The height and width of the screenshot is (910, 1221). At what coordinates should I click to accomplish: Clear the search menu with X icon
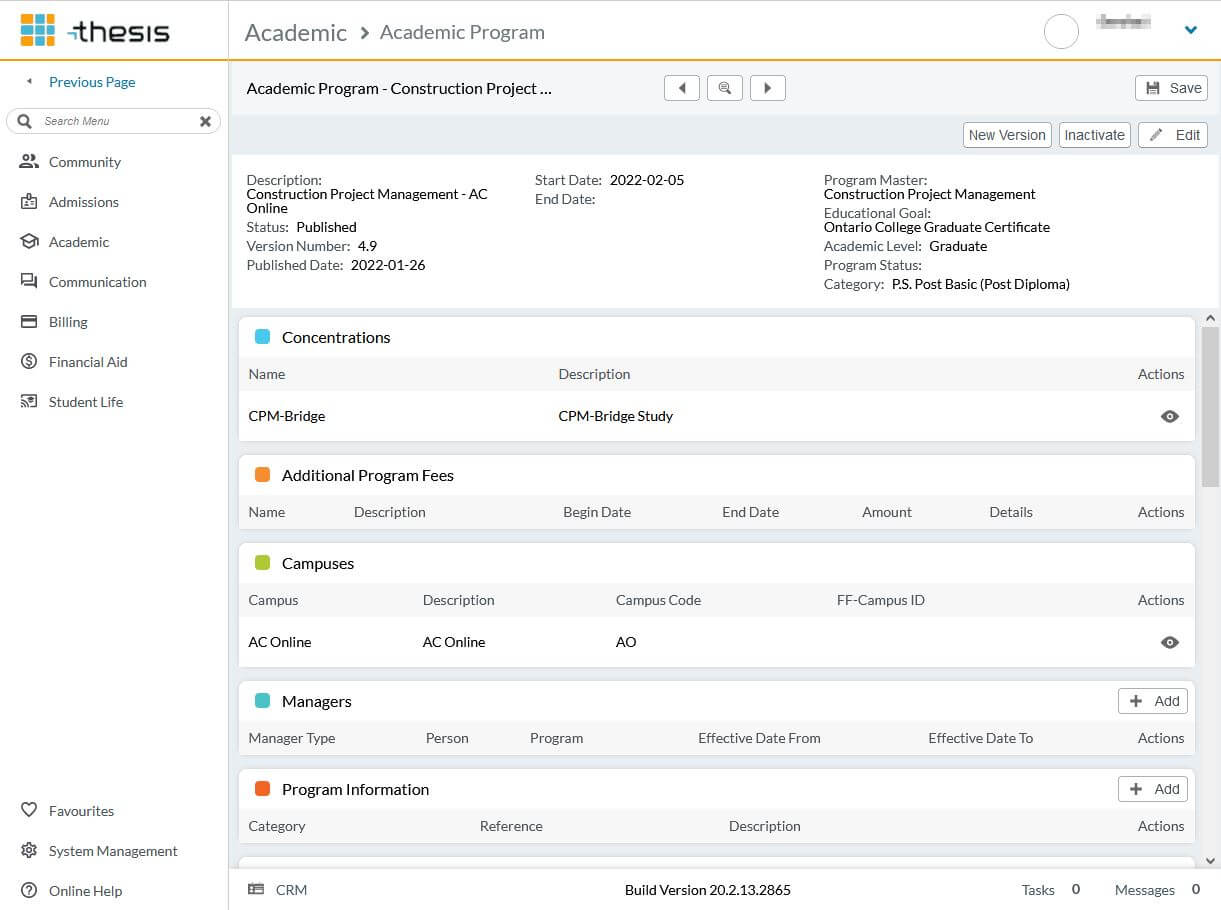(205, 121)
